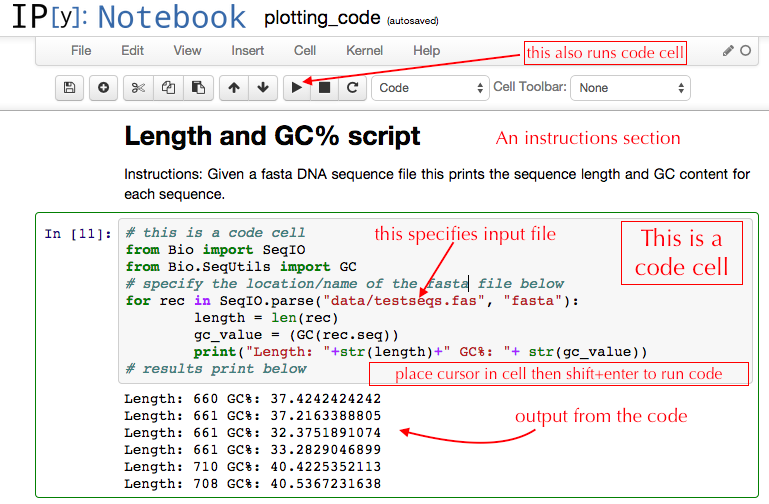Click the "# this is a code cell" comment
769x504 pixels.
click(215, 233)
